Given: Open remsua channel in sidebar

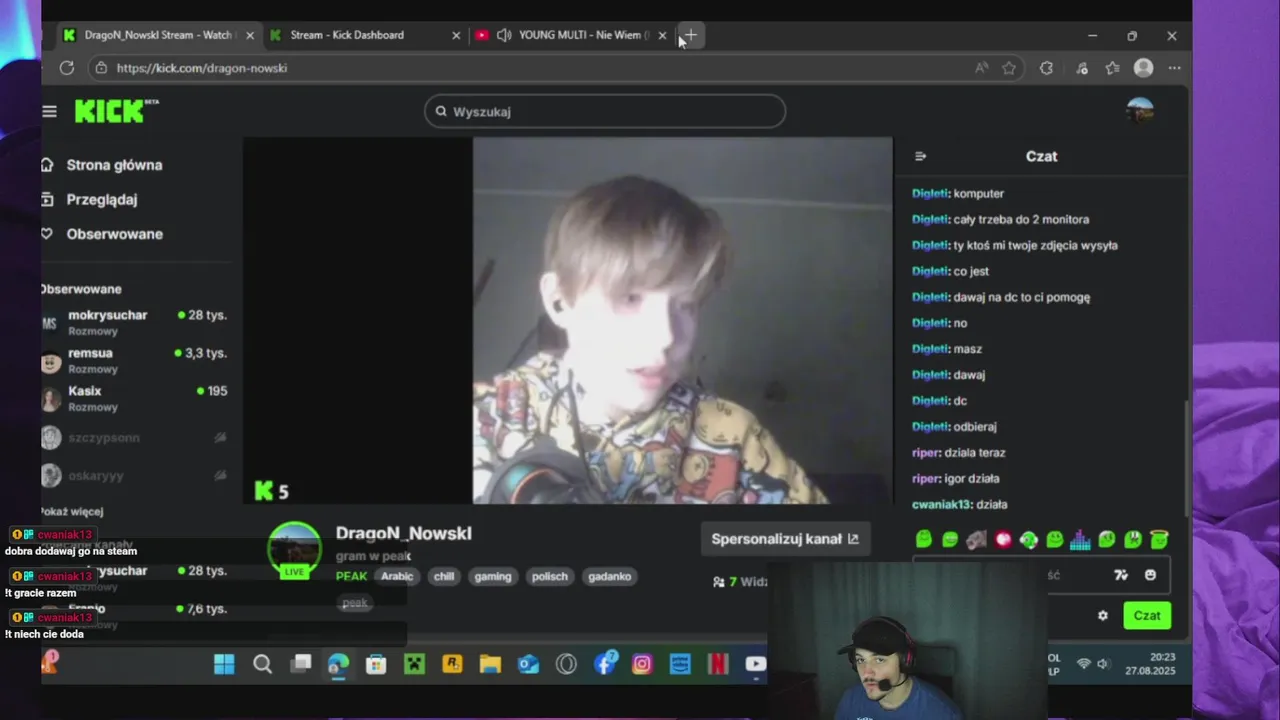Looking at the screenshot, I should 135,360.
